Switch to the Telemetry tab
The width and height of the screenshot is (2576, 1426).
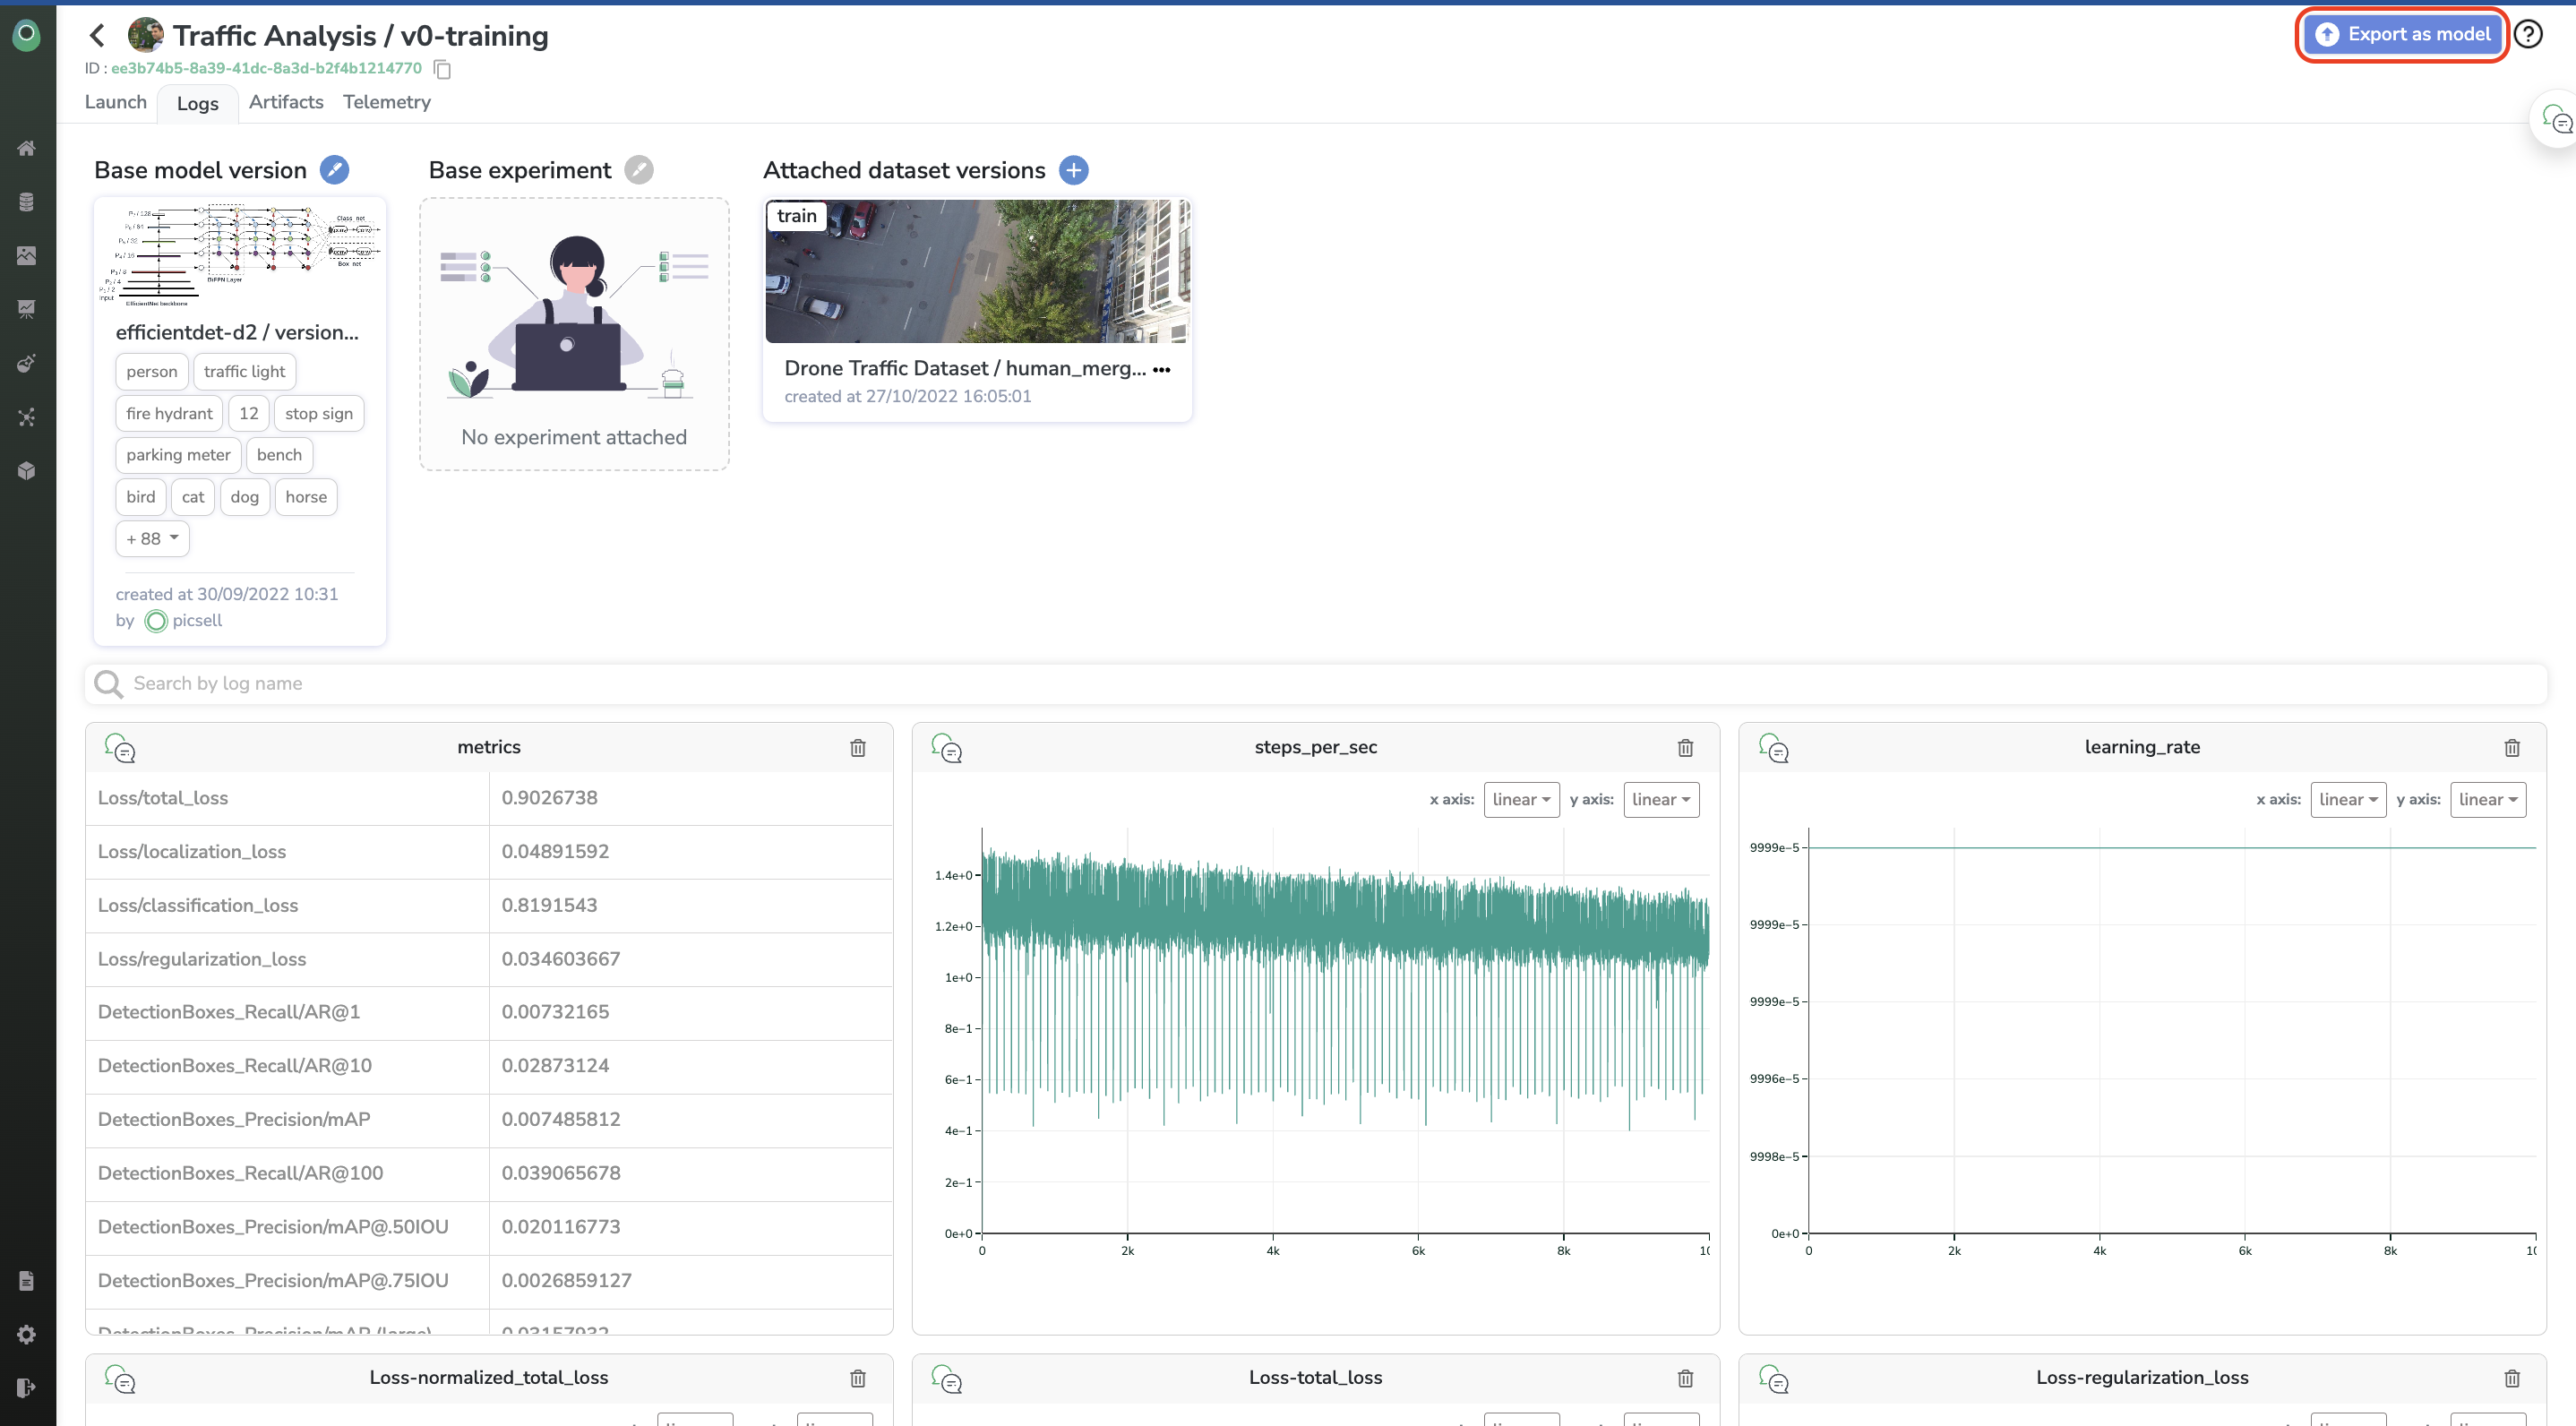click(x=386, y=102)
